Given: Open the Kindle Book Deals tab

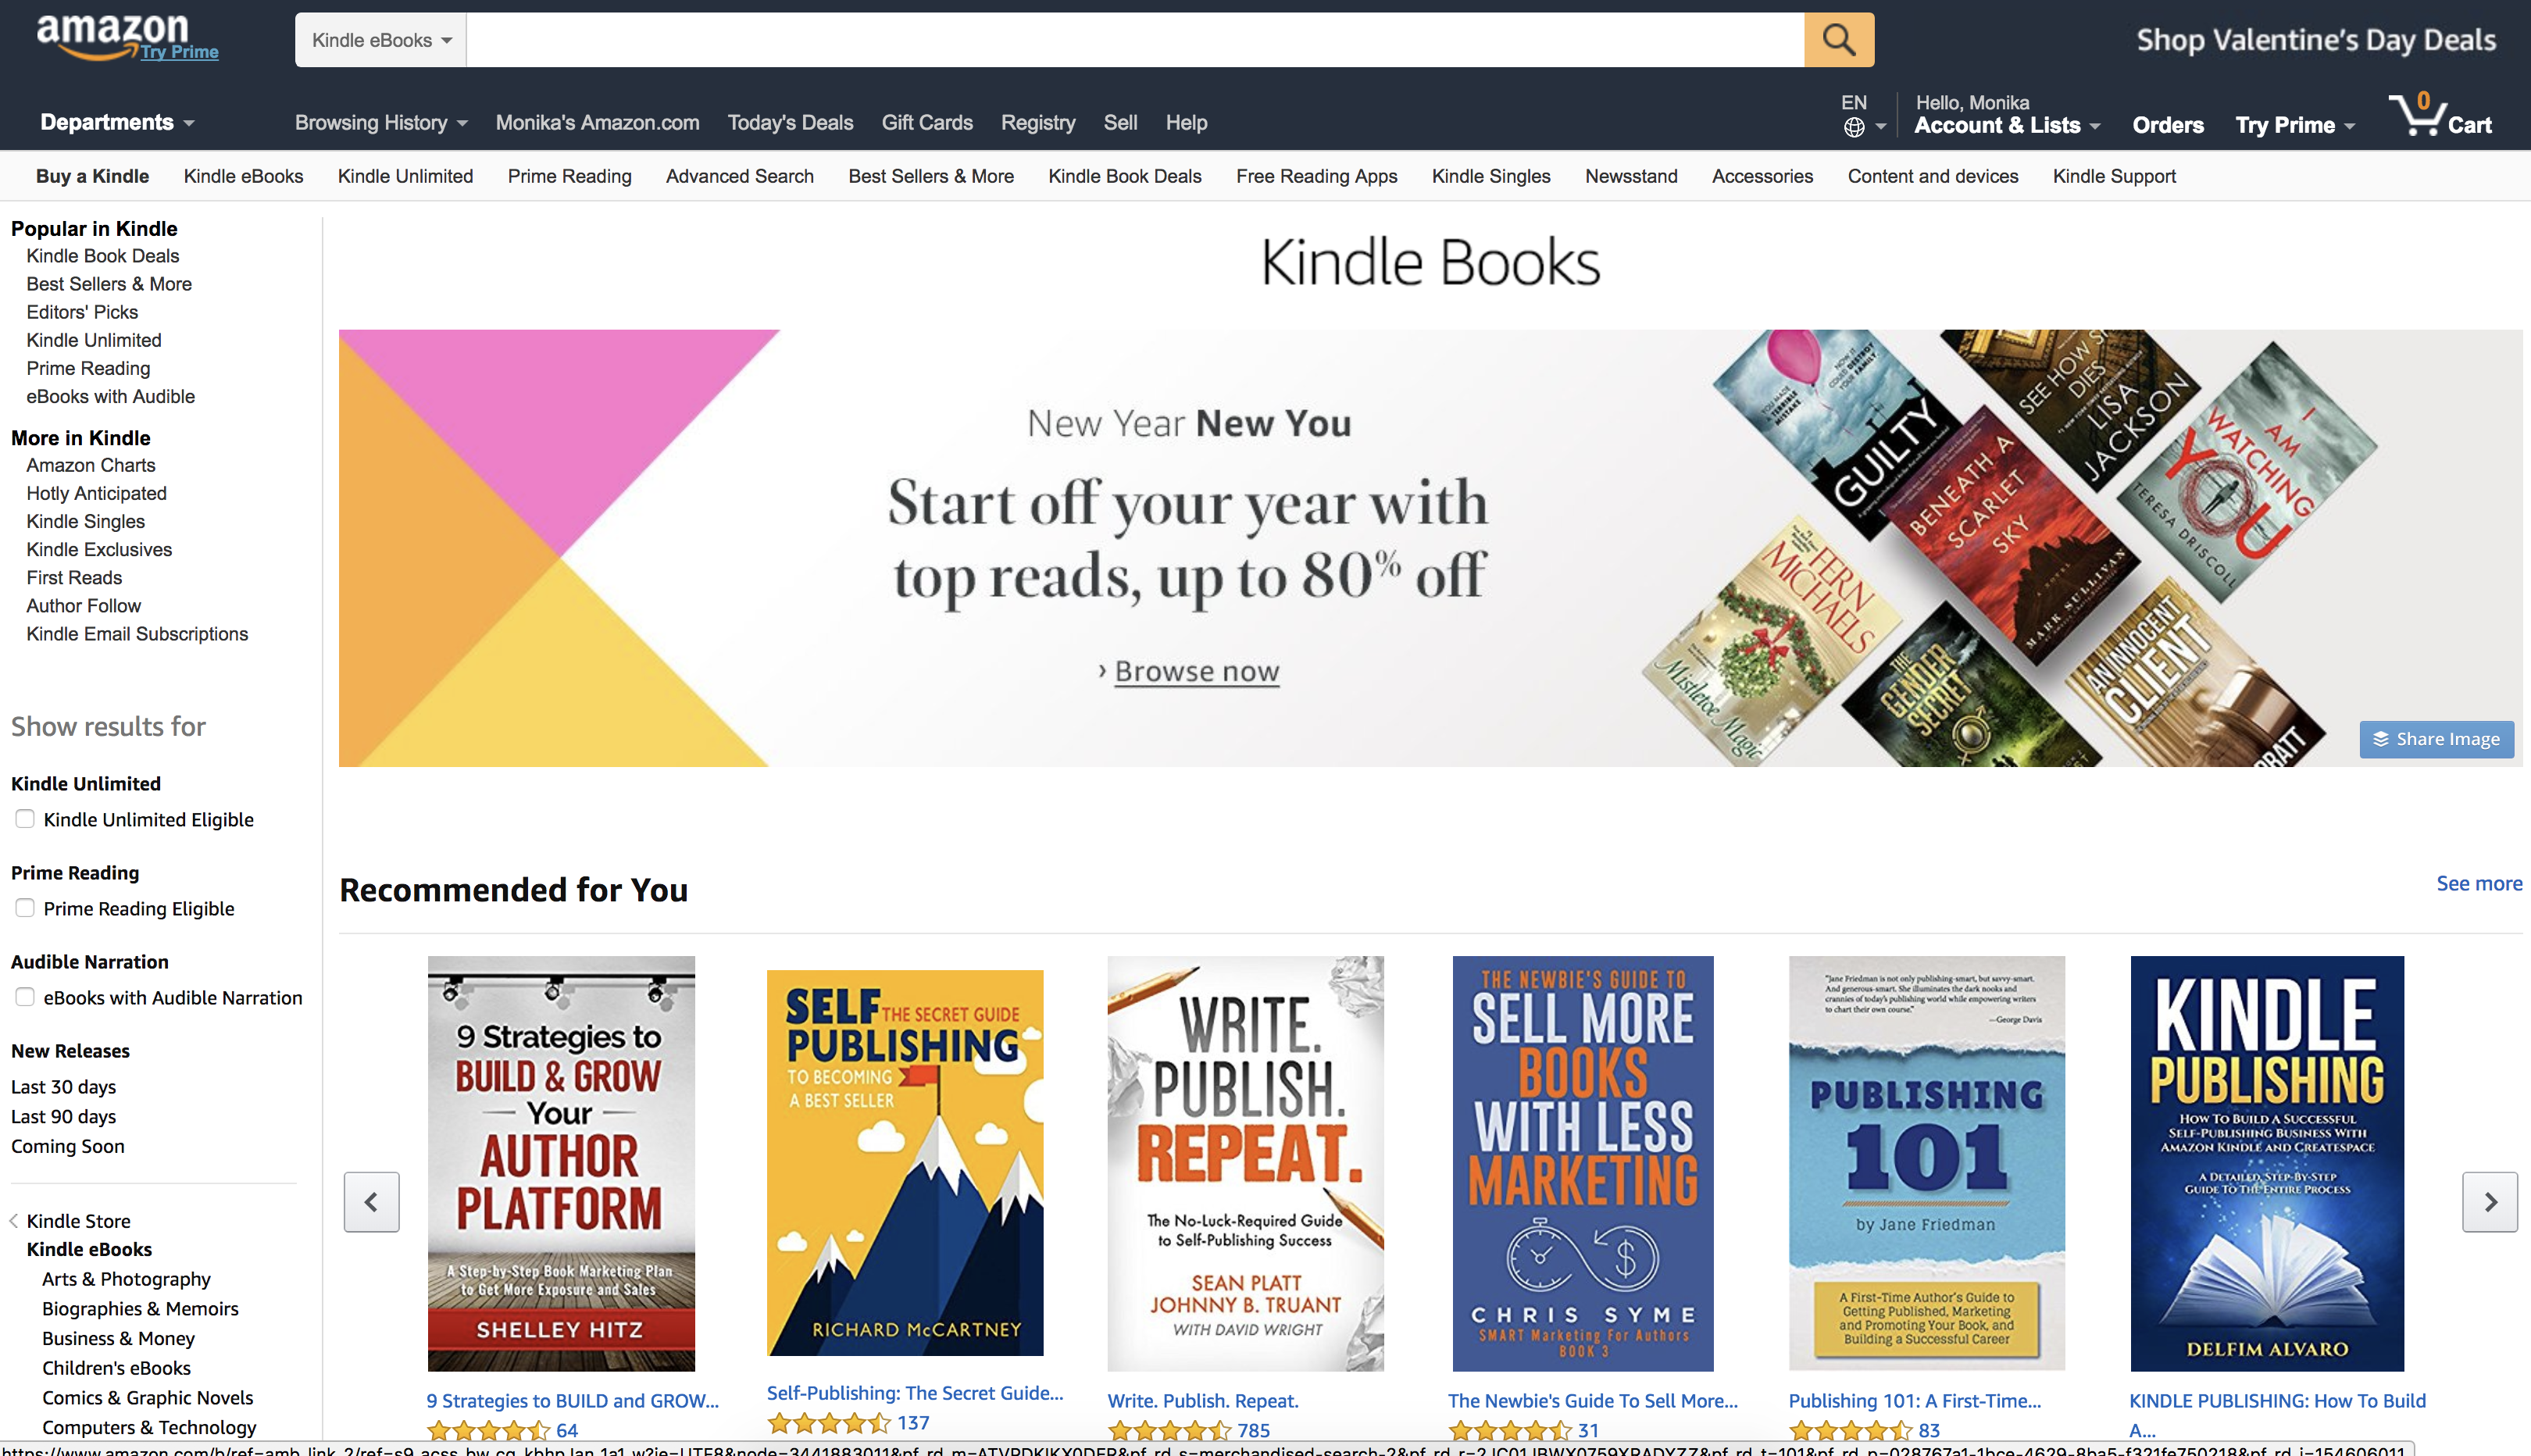Looking at the screenshot, I should pos(1124,176).
